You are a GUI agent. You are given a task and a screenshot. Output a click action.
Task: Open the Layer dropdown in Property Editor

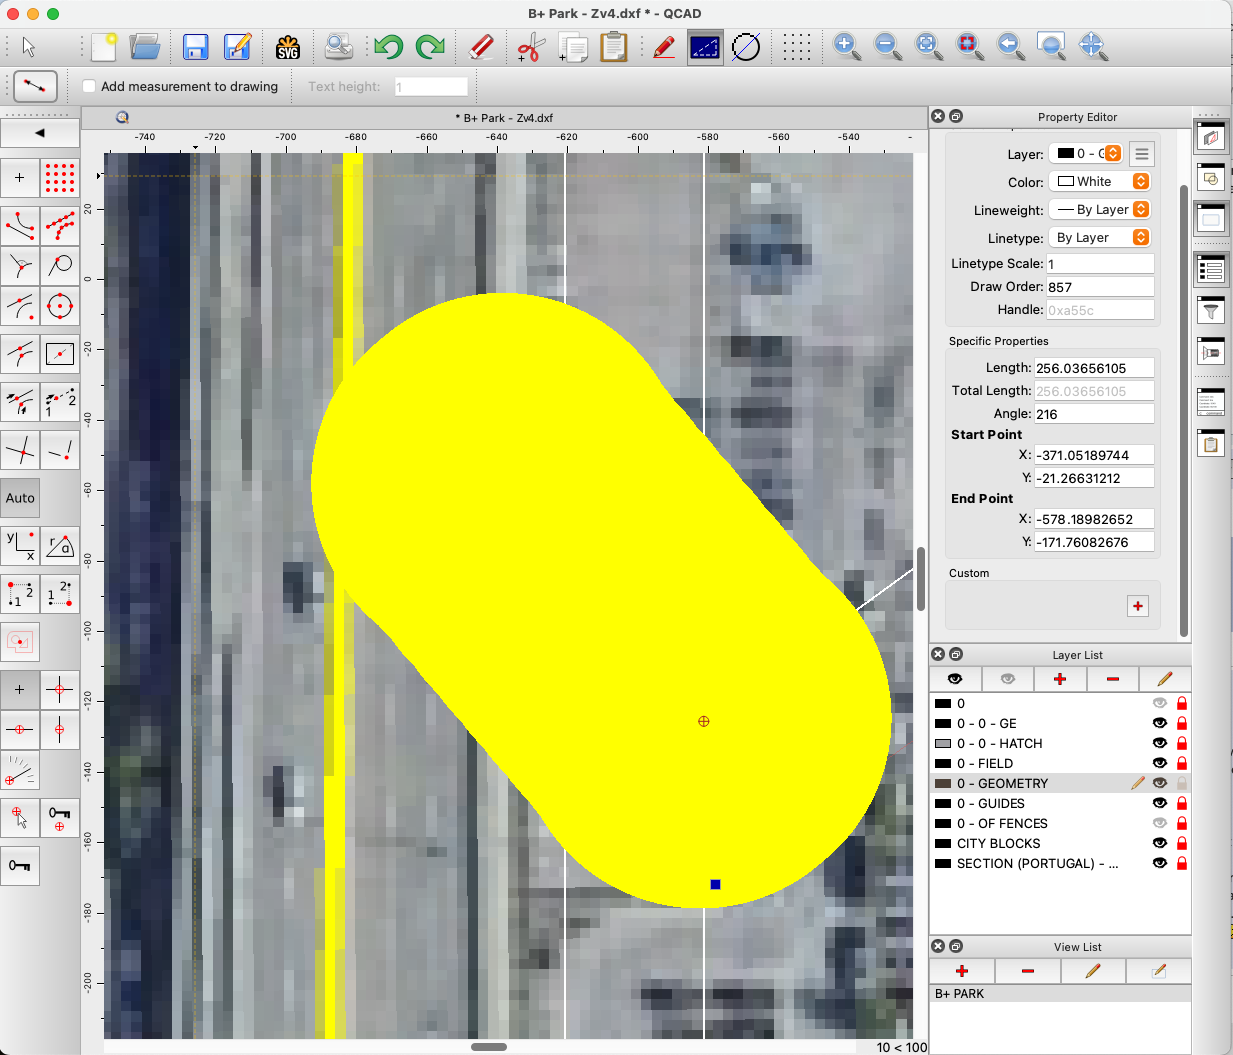1087,154
